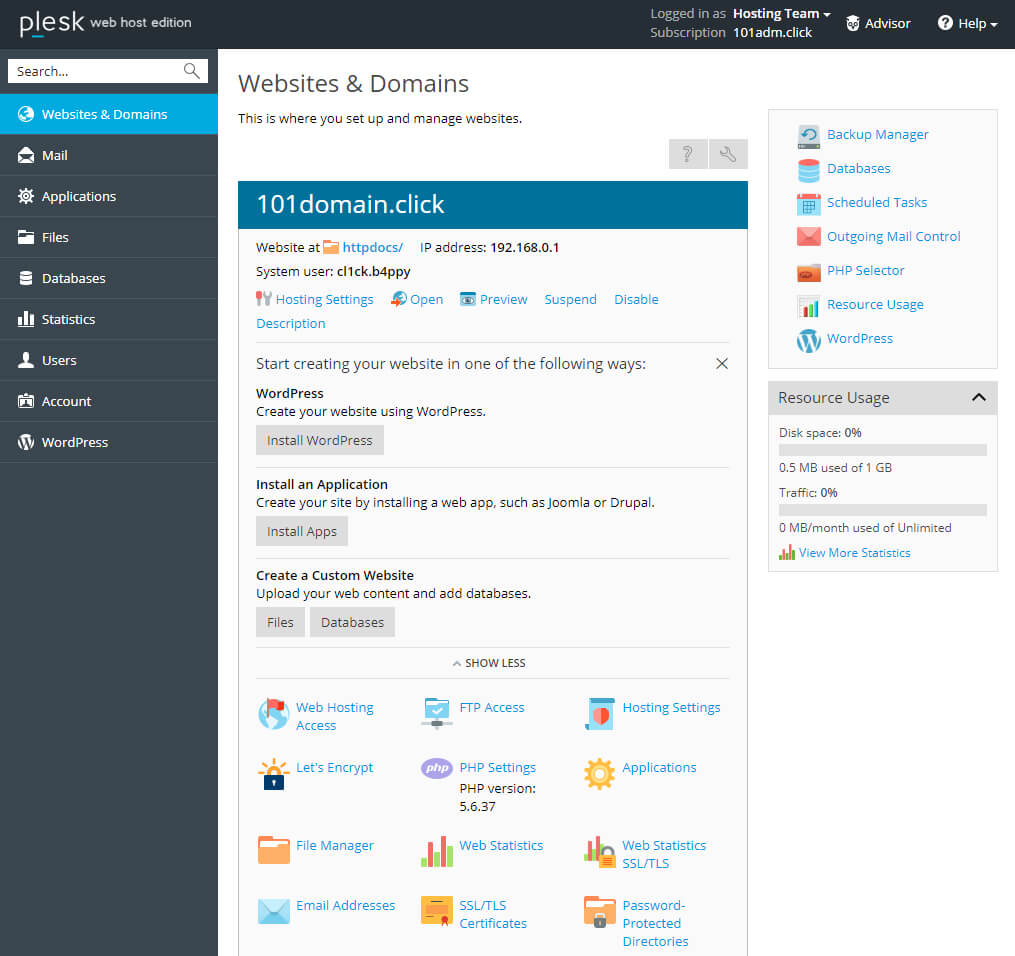Screen dimensions: 1015x956
Task: Click the Databases button under Custom Website
Action: (x=352, y=622)
